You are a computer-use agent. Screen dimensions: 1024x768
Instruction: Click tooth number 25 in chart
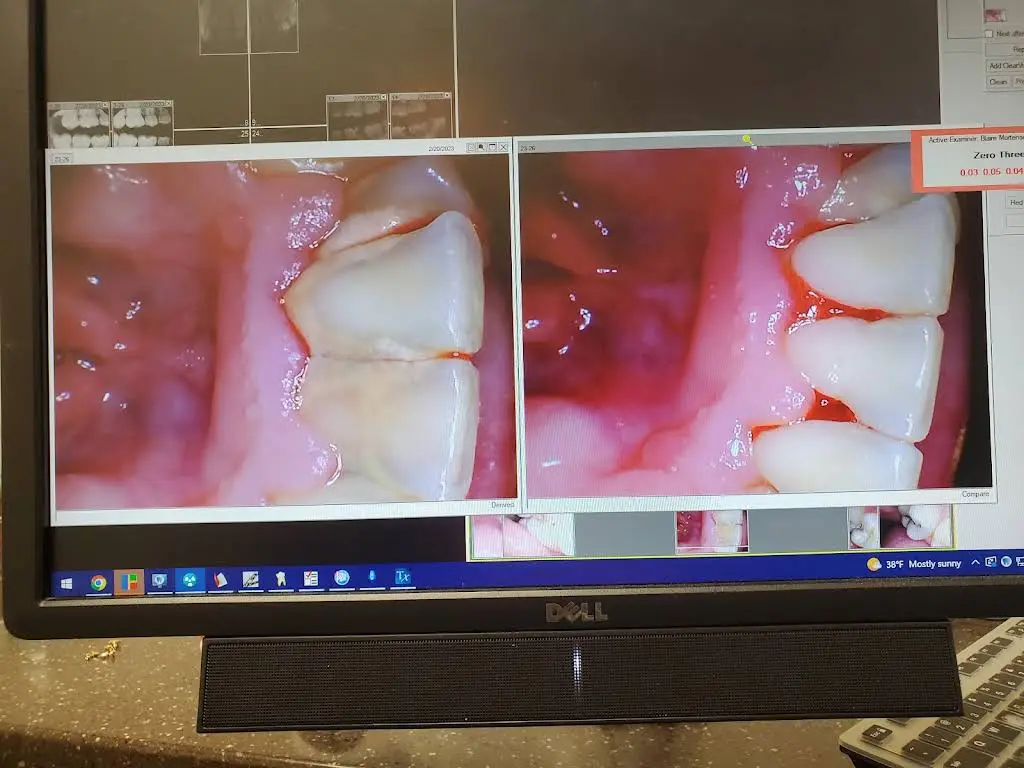tap(245, 134)
